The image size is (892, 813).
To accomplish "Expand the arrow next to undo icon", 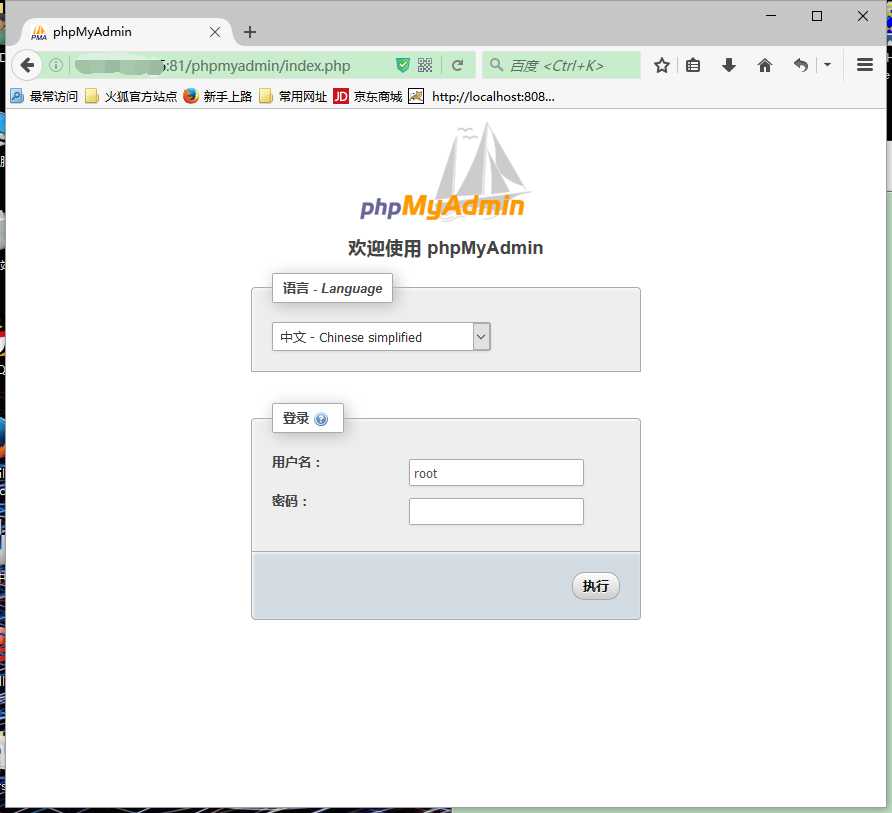I will [827, 65].
